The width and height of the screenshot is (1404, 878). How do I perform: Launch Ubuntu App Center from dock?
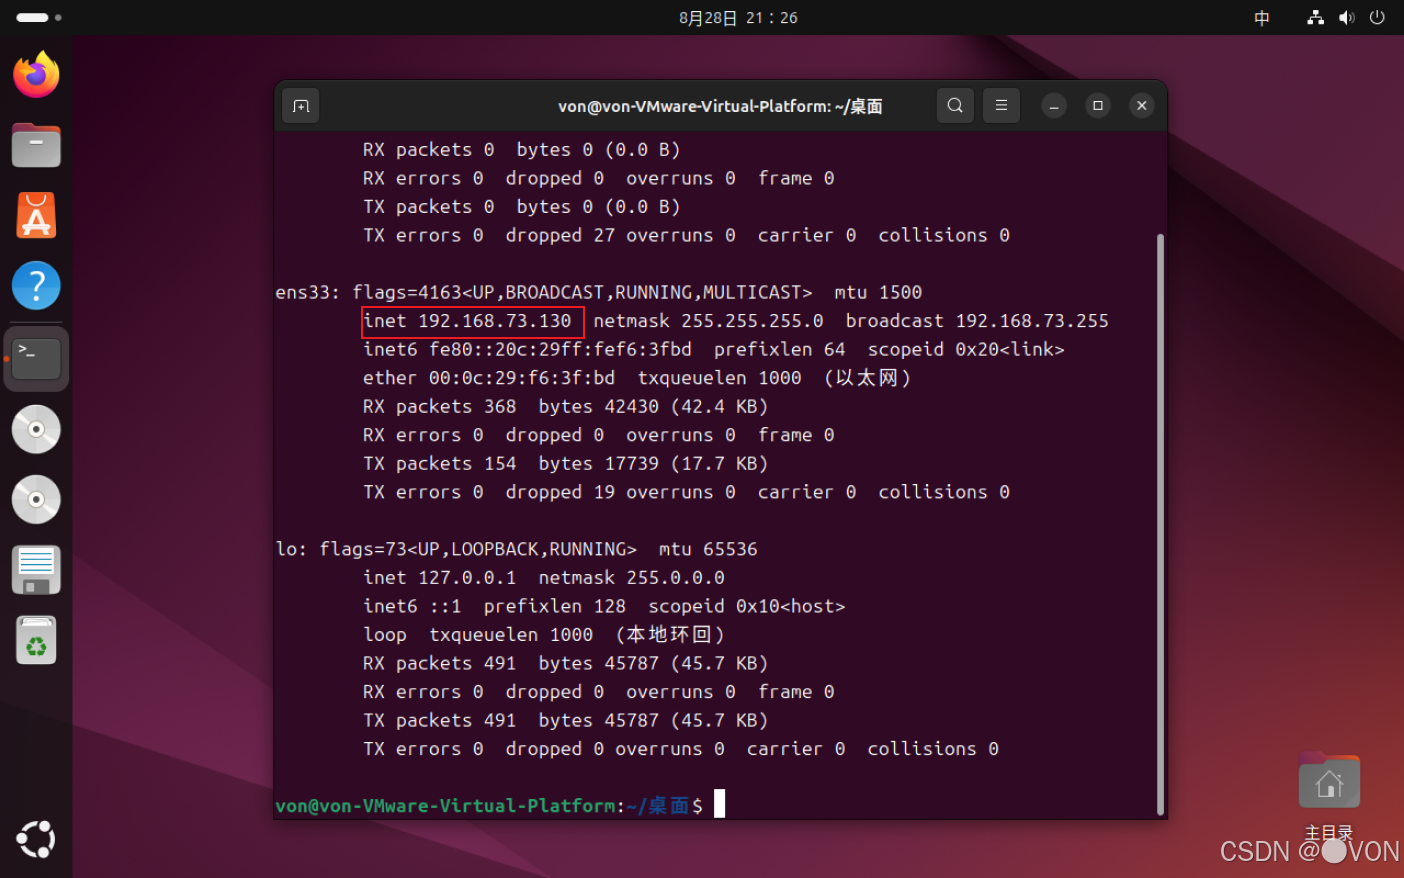tap(36, 215)
